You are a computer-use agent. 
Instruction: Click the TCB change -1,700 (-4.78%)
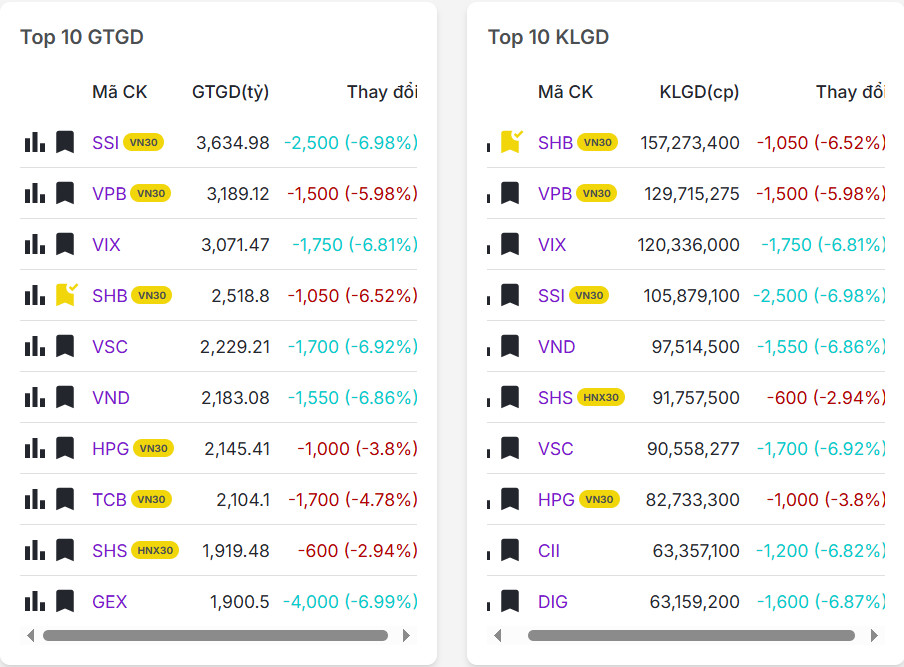(x=353, y=500)
